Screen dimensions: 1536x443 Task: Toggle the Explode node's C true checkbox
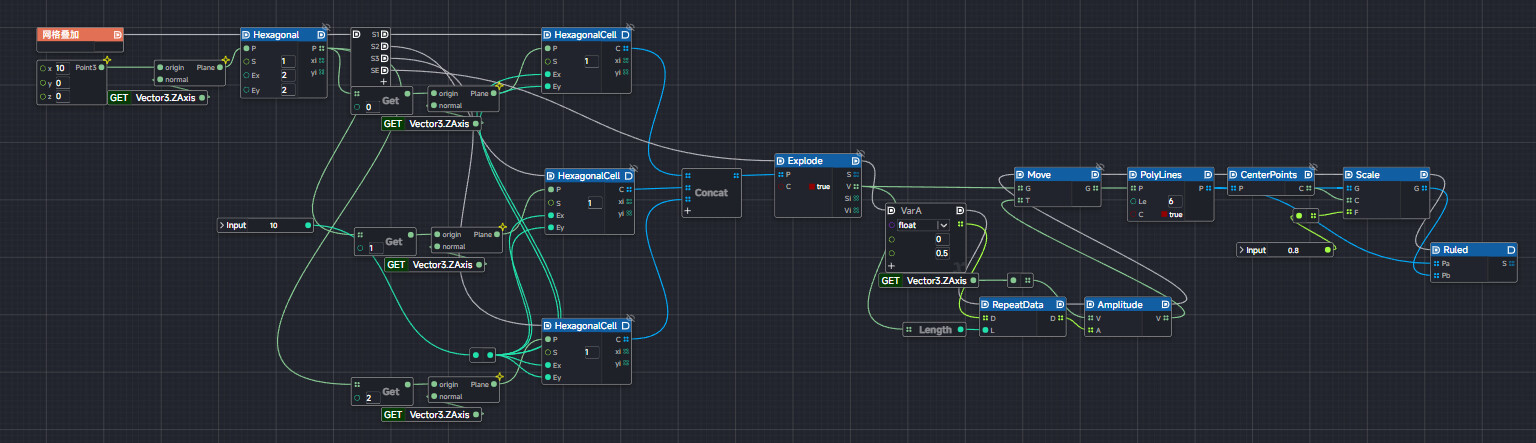coord(812,187)
